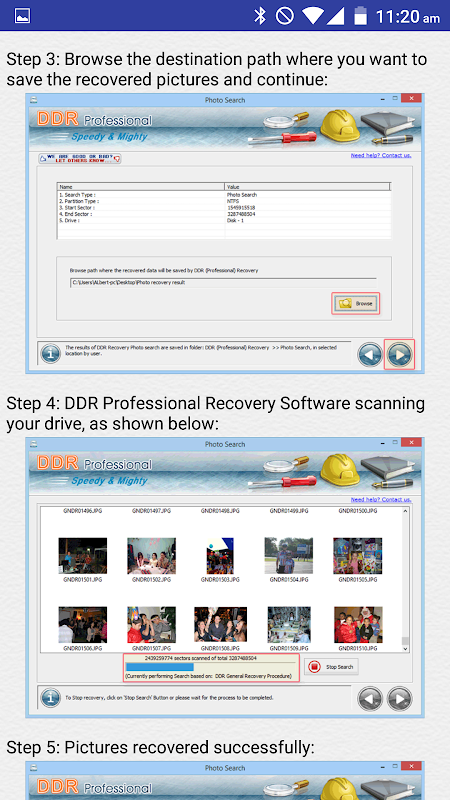The height and width of the screenshot is (800, 450).
Task: Click the 'Search Type' row in the table
Action: pyautogui.click(x=223, y=195)
